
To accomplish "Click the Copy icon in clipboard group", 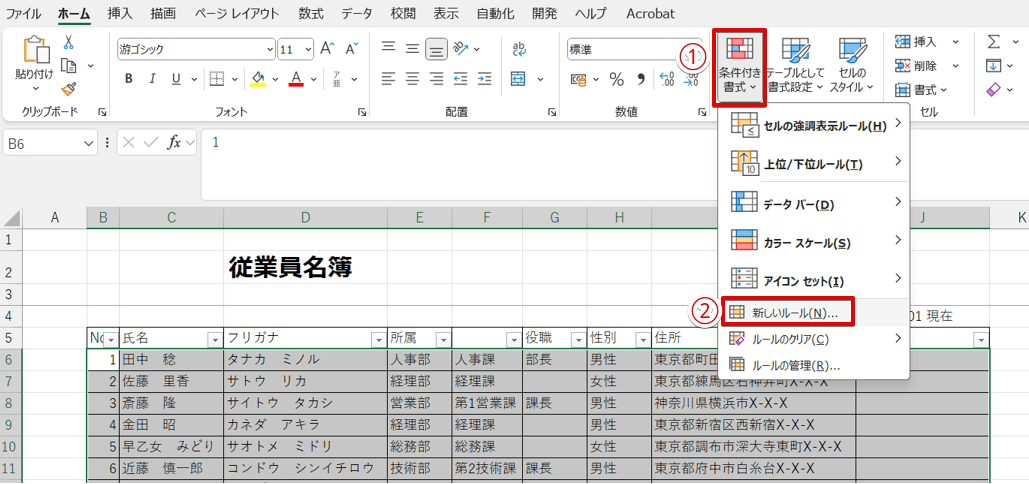I will point(68,66).
